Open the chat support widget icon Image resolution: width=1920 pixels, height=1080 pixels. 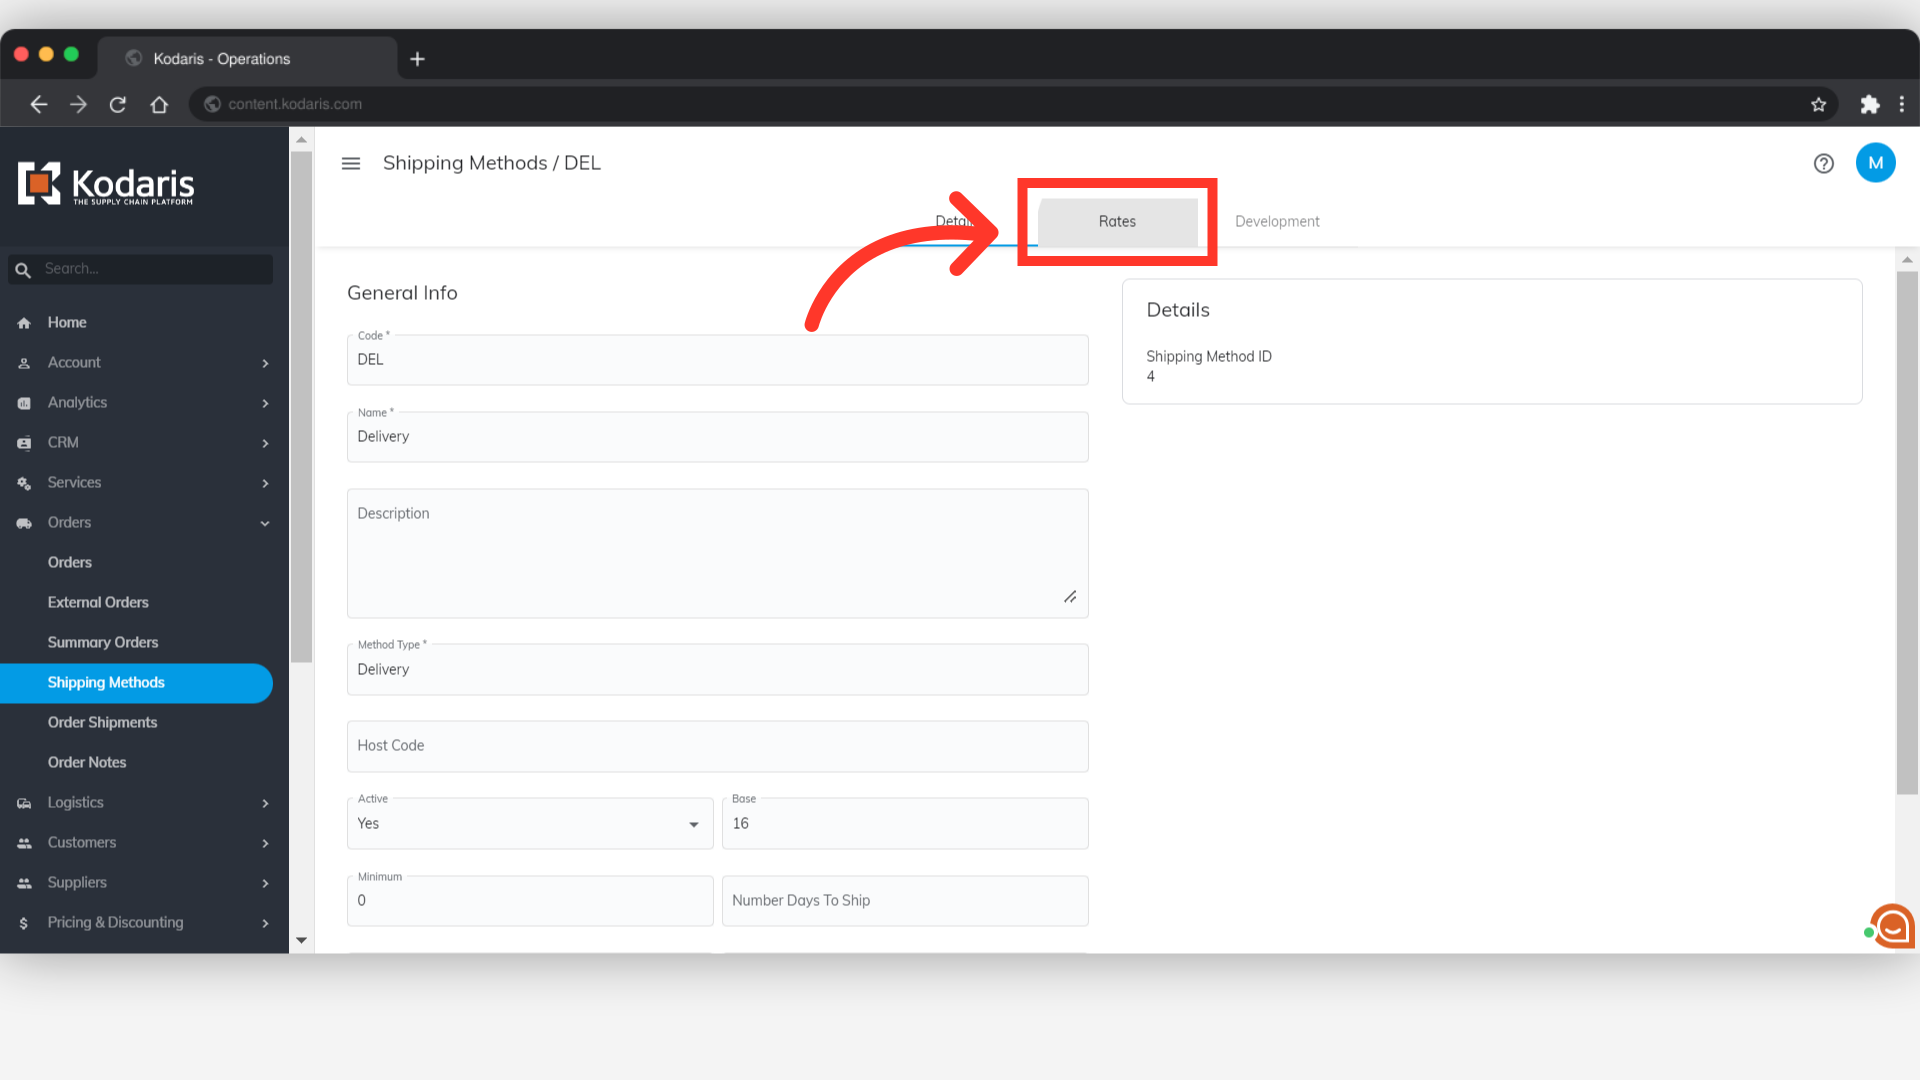(x=1892, y=926)
